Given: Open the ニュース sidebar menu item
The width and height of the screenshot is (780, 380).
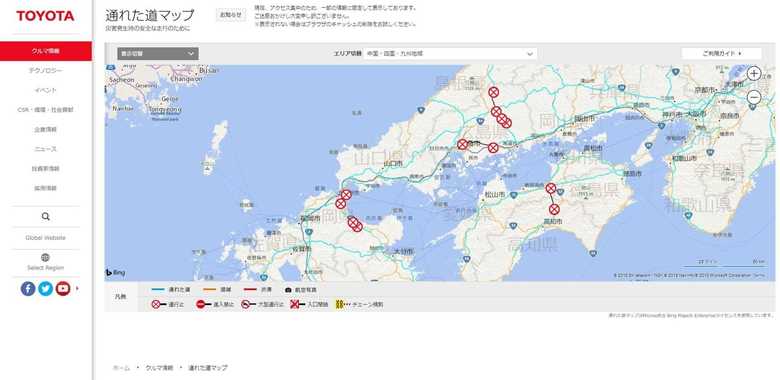Looking at the screenshot, I should coord(45,149).
